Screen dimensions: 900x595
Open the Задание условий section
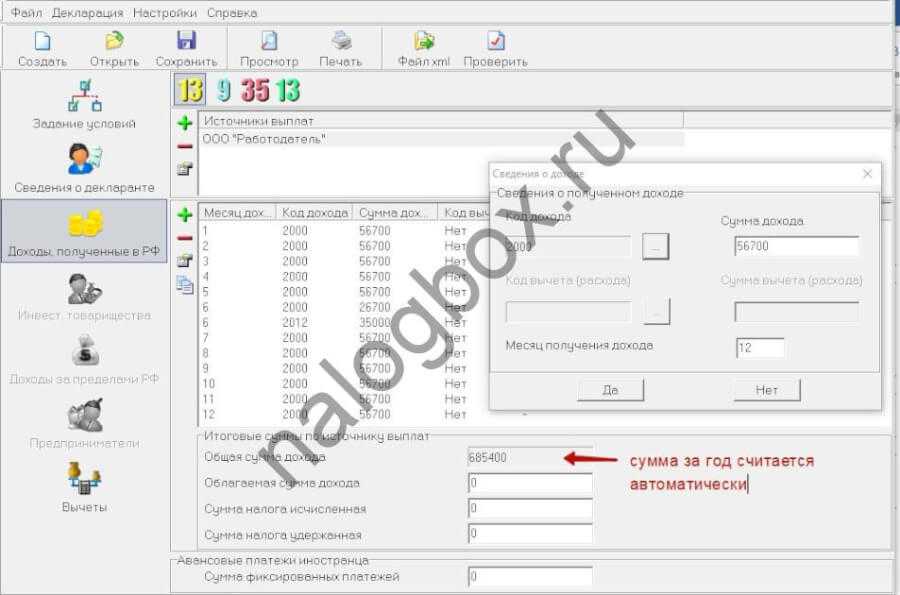(x=84, y=104)
